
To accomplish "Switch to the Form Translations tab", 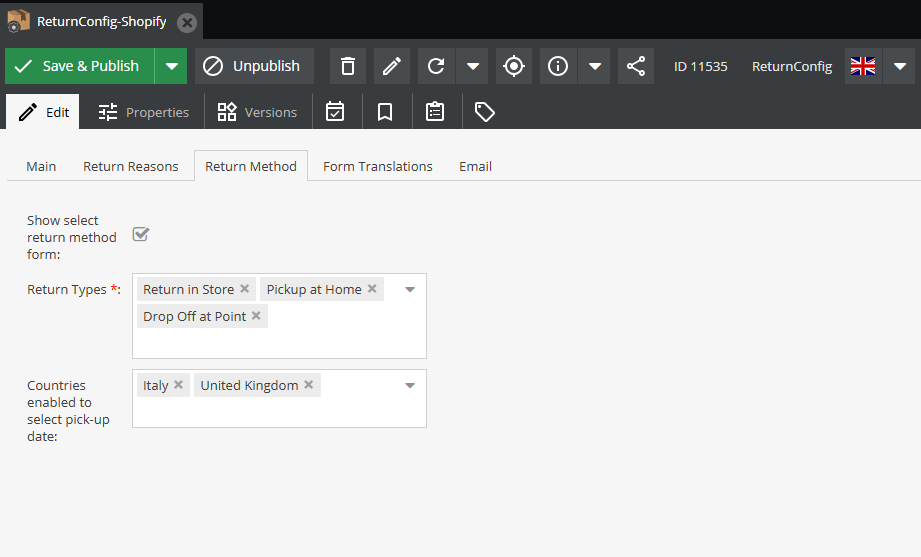I will [377, 166].
